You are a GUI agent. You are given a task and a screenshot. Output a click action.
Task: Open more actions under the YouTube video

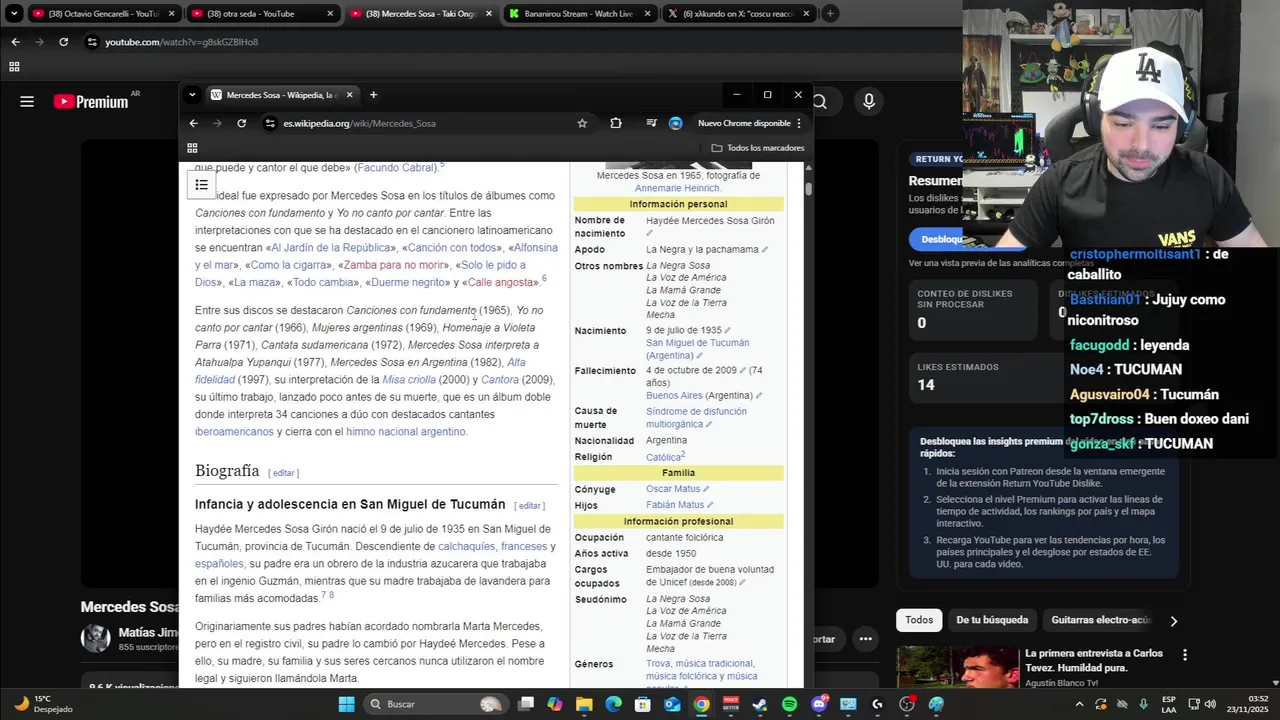[866, 639]
